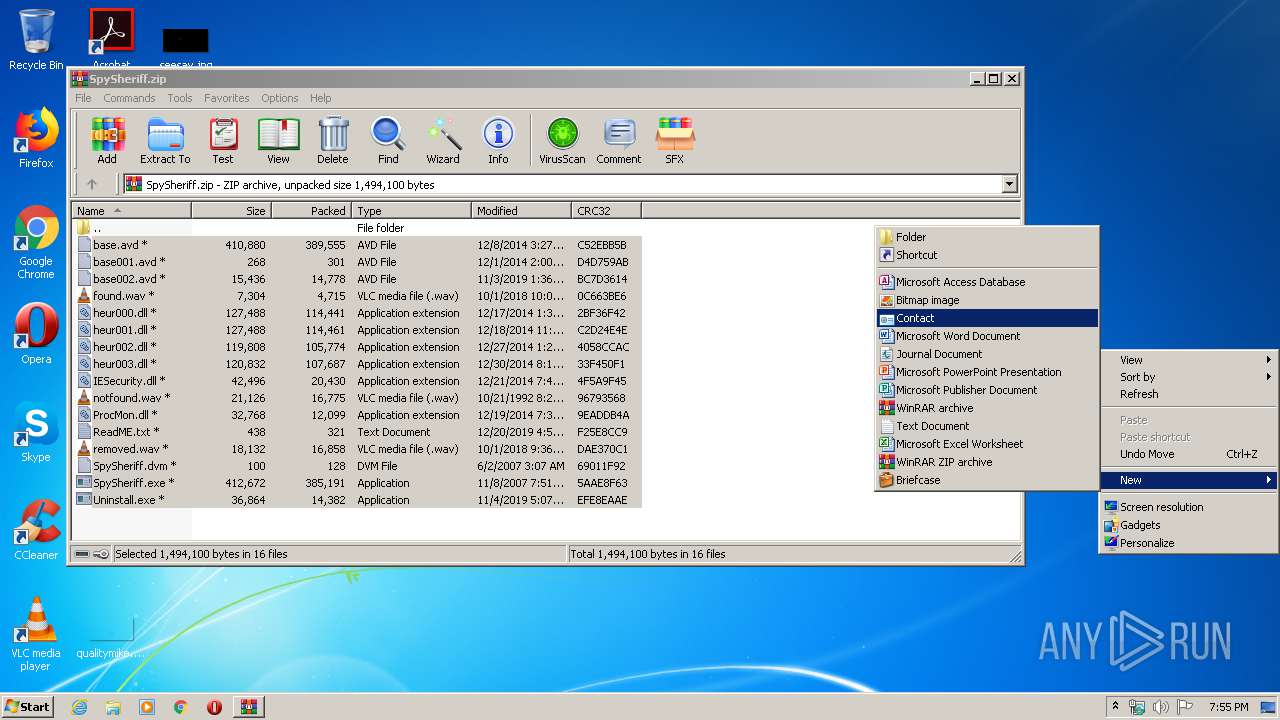The image size is (1280, 720).
Task: Open the Find magnifier tool
Action: click(388, 140)
